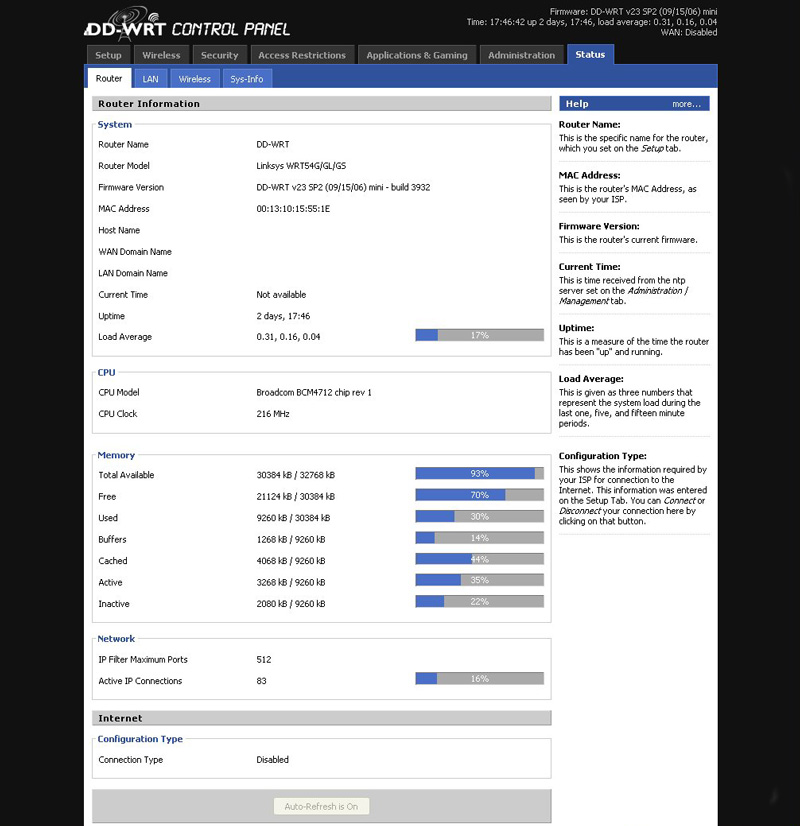Click CPU model Broadcom BCM4712 text

click(x=313, y=392)
